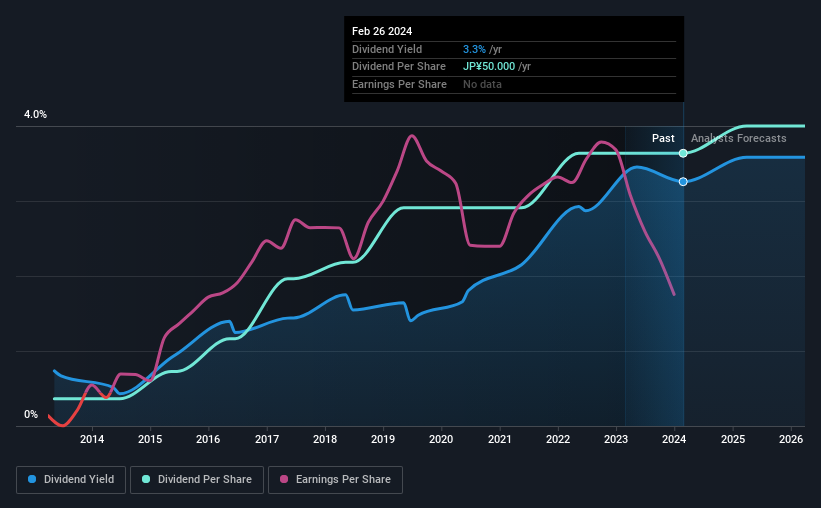Click the blue dividend yield marker at Feb 2024

pos(683,182)
